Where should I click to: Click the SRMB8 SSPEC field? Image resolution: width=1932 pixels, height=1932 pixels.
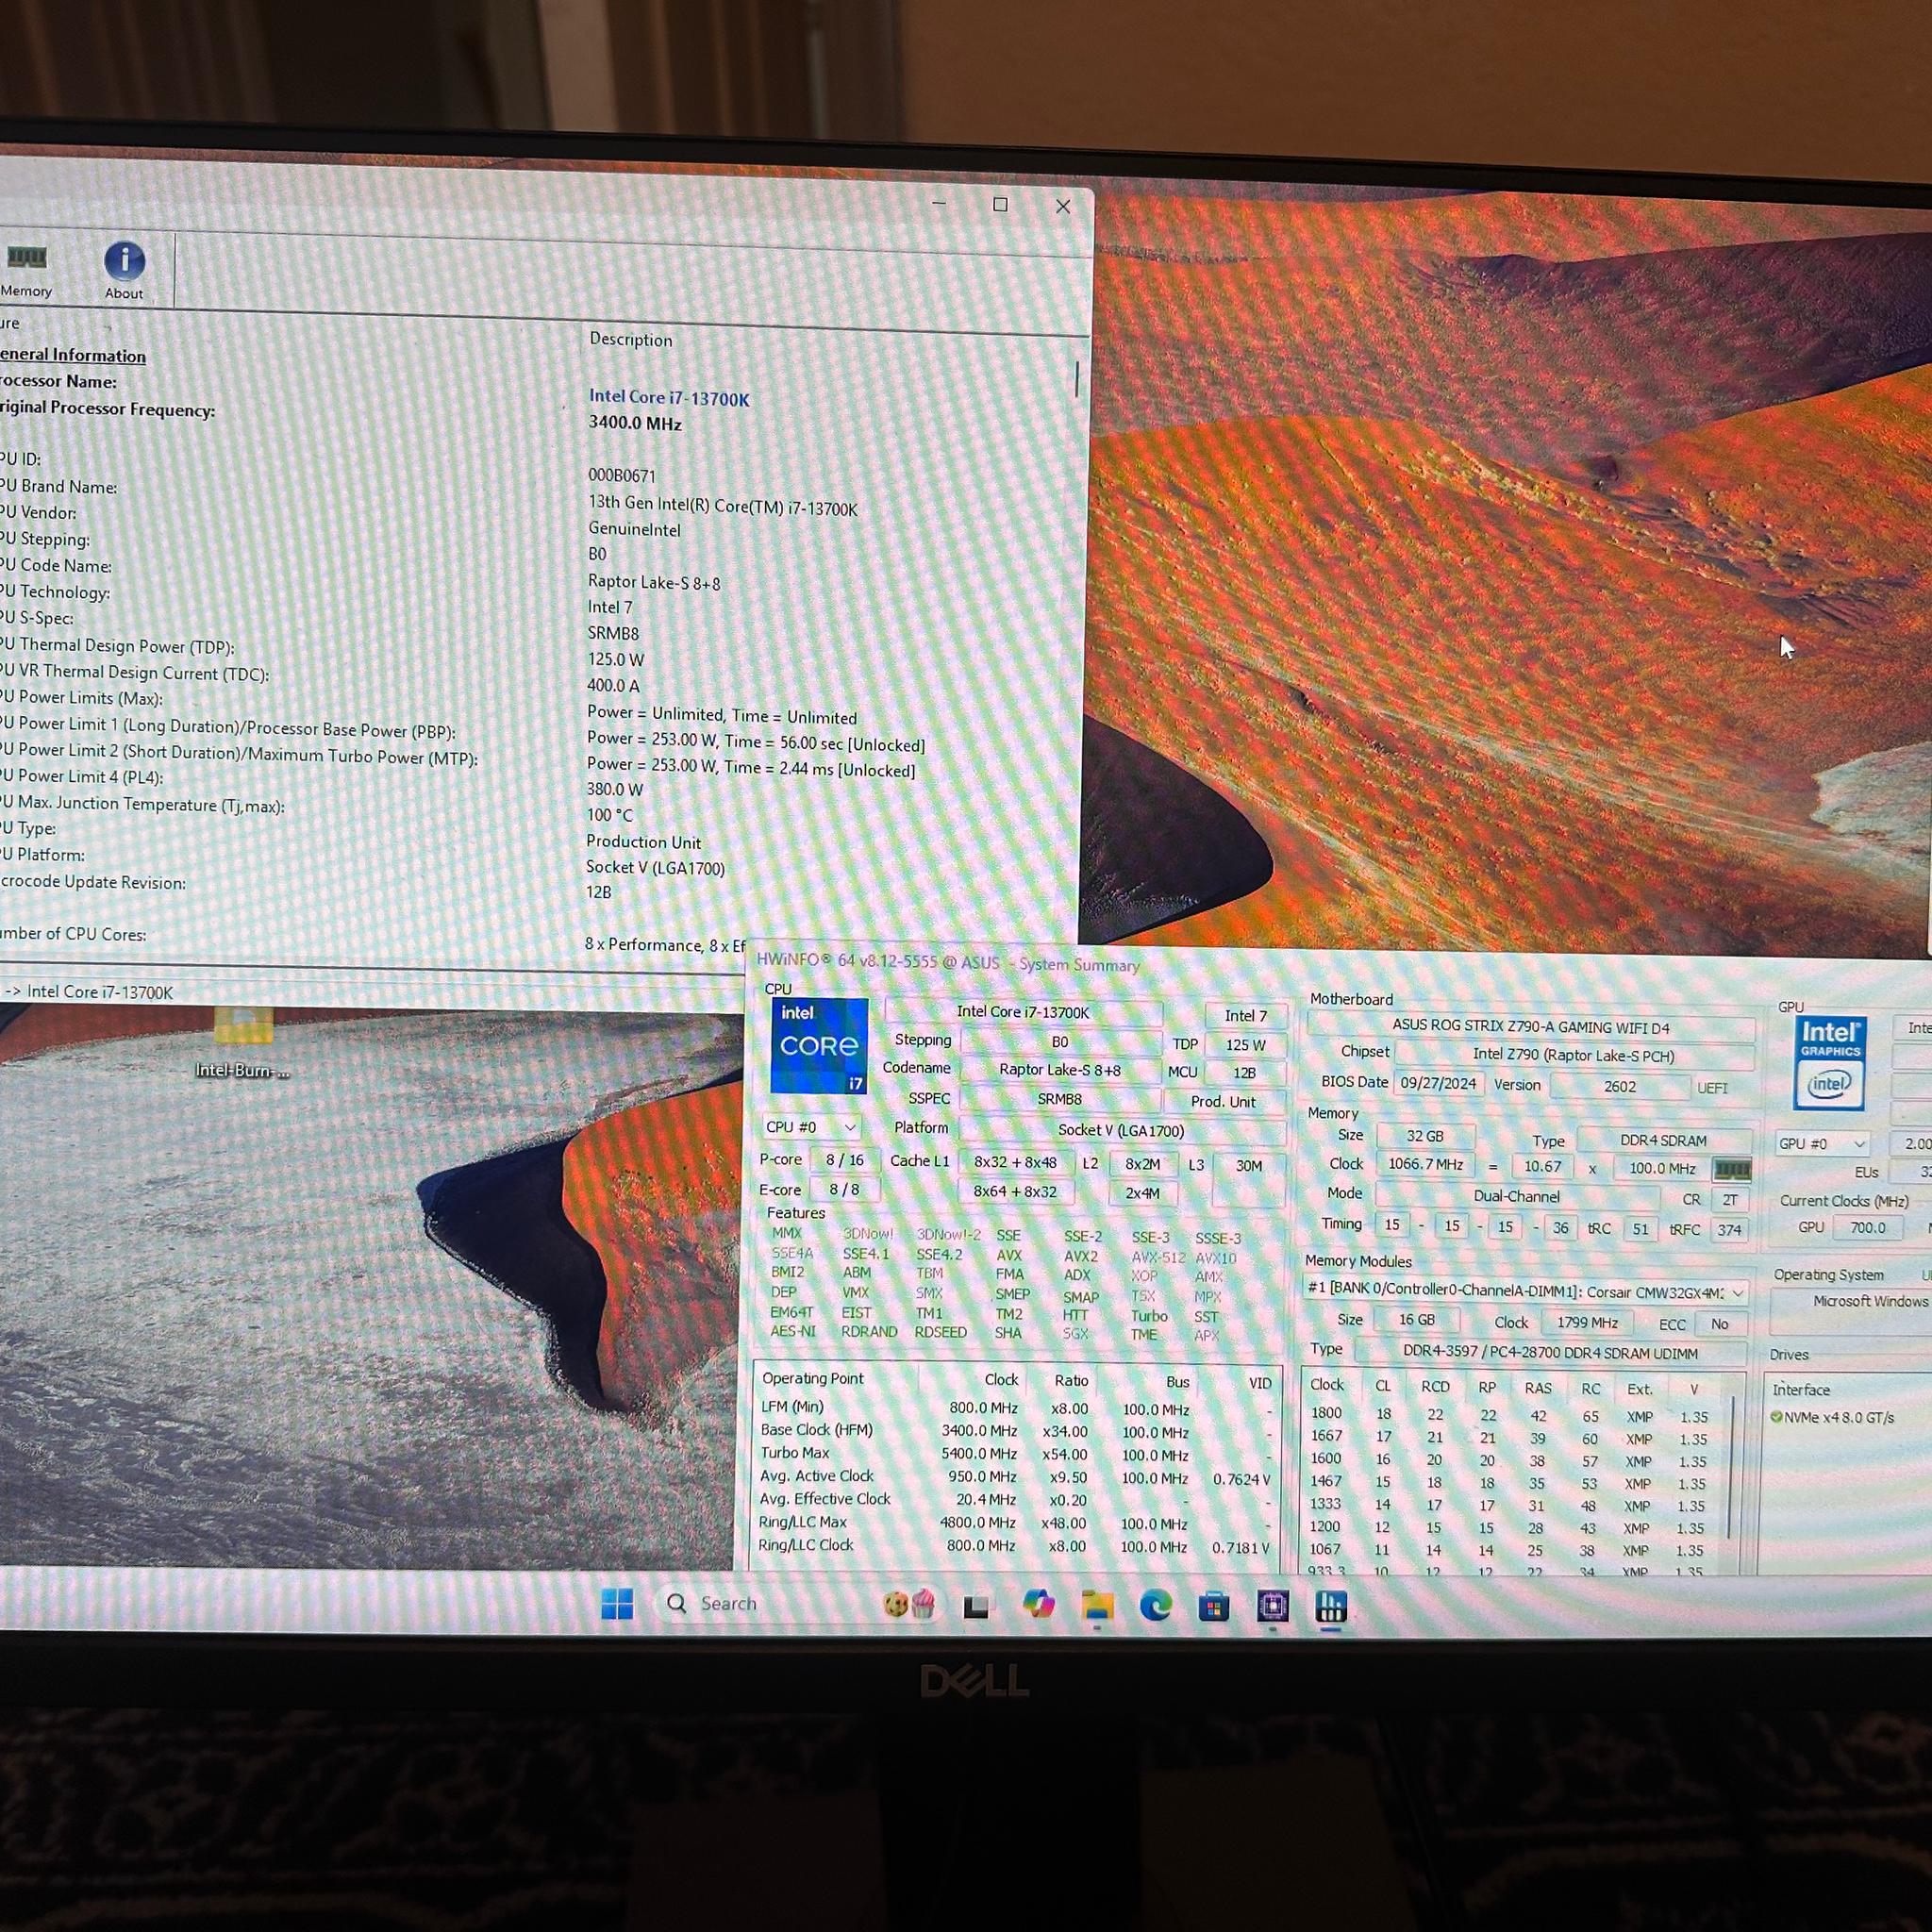point(1059,1100)
